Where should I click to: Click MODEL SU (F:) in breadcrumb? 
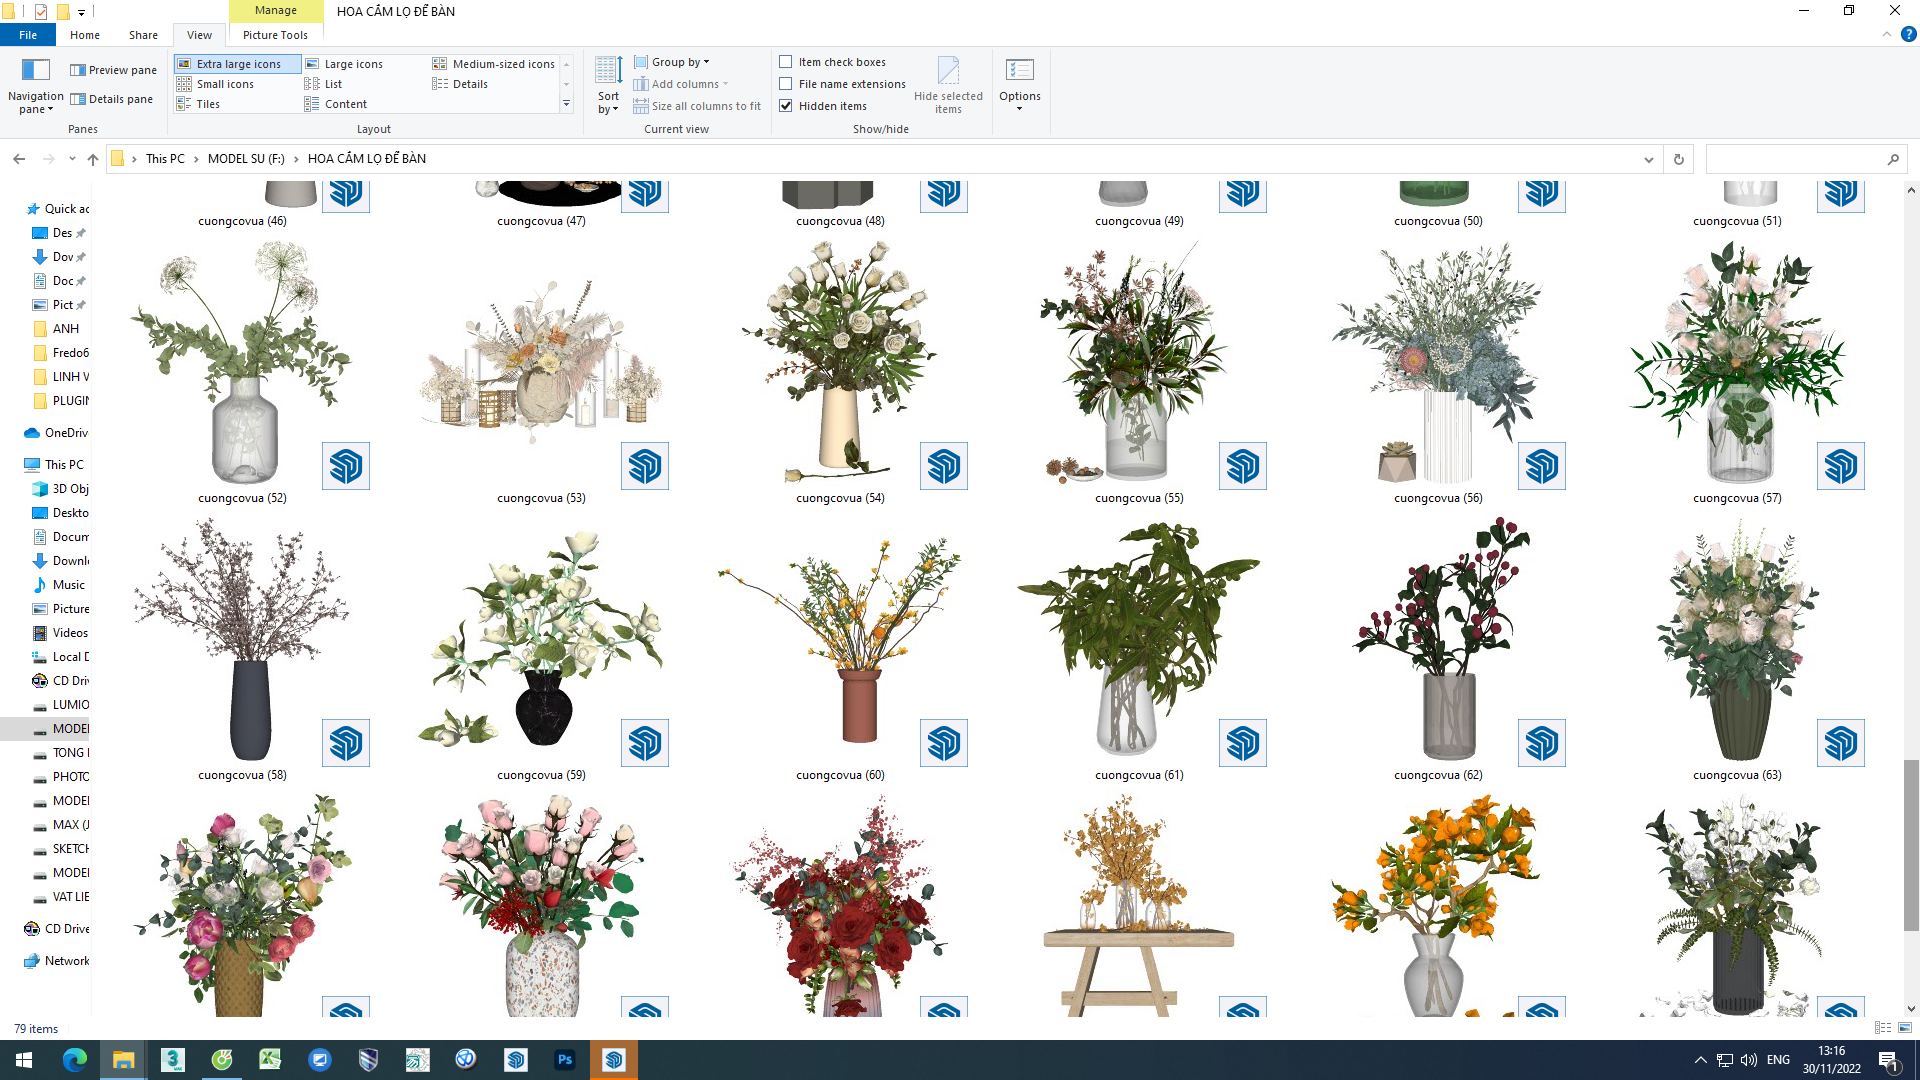coord(246,159)
